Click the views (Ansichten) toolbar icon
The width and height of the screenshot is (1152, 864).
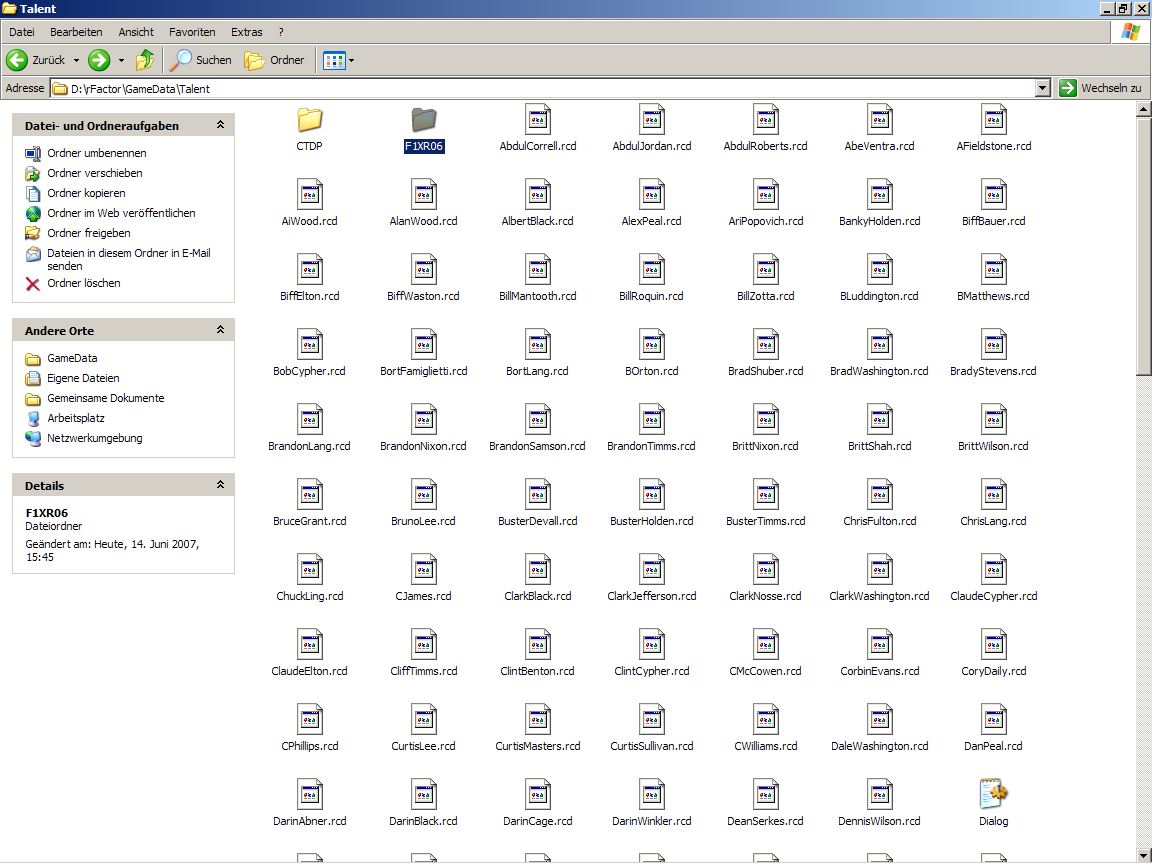(334, 60)
